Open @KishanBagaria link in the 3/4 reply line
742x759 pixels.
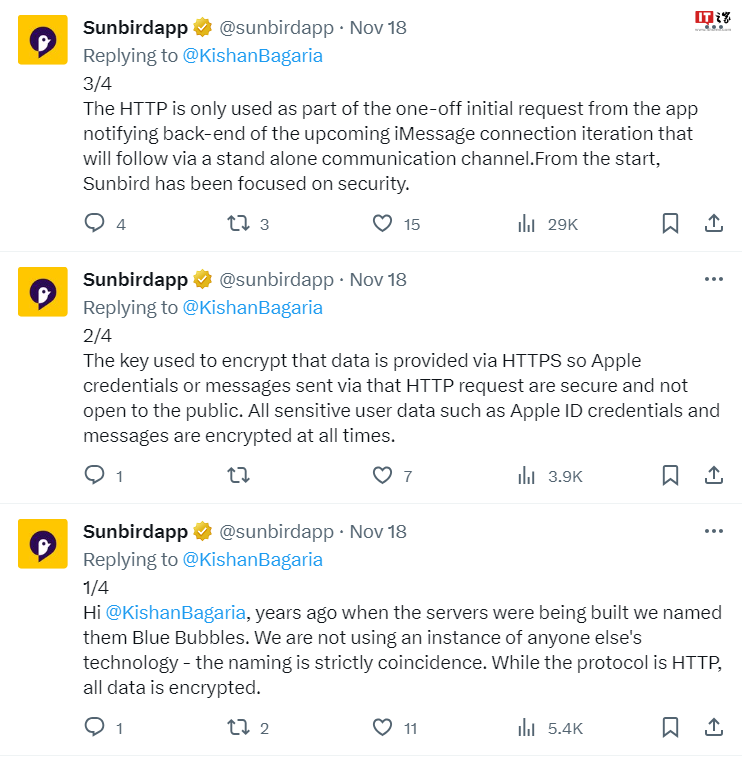coord(252,56)
